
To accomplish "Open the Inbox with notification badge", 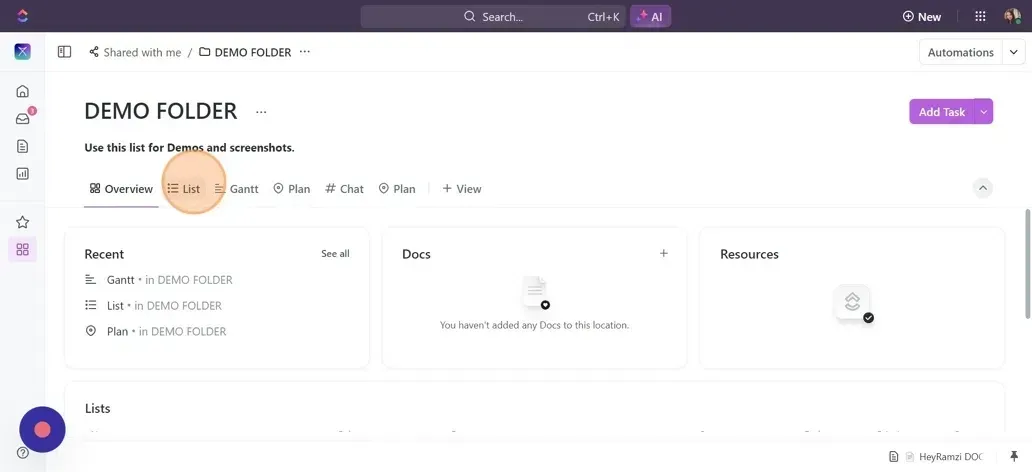I will pos(22,119).
